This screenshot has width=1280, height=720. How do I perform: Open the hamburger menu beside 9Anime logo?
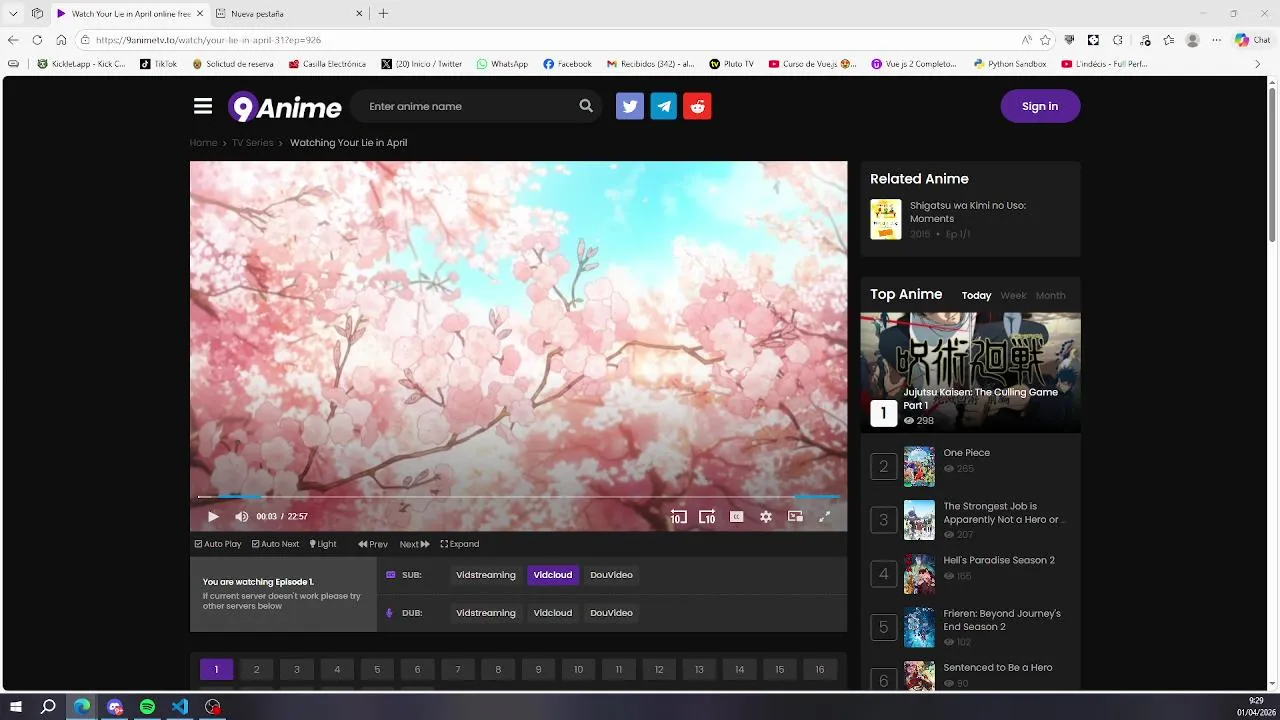203,106
